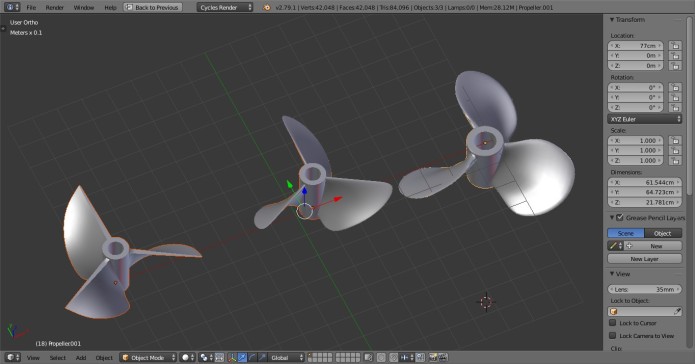Click the proportional editing circle icon
695x364 pixels.
(381, 357)
